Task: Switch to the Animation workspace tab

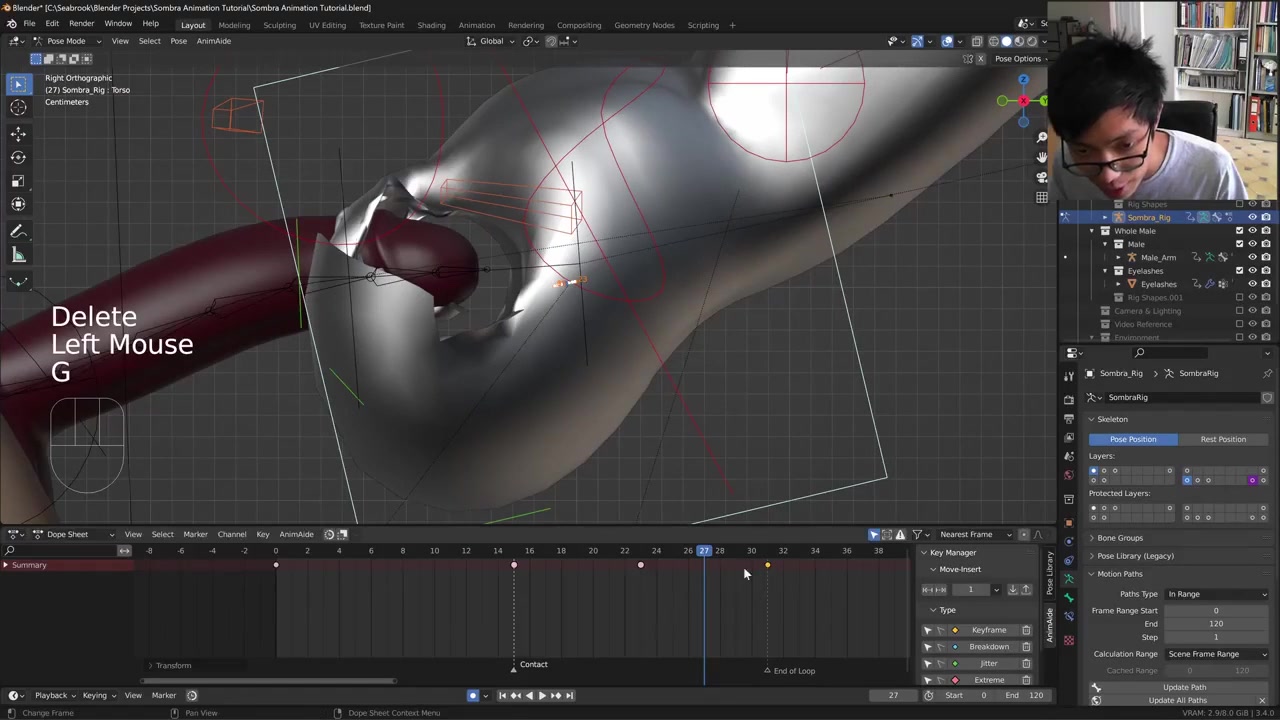Action: (x=476, y=25)
